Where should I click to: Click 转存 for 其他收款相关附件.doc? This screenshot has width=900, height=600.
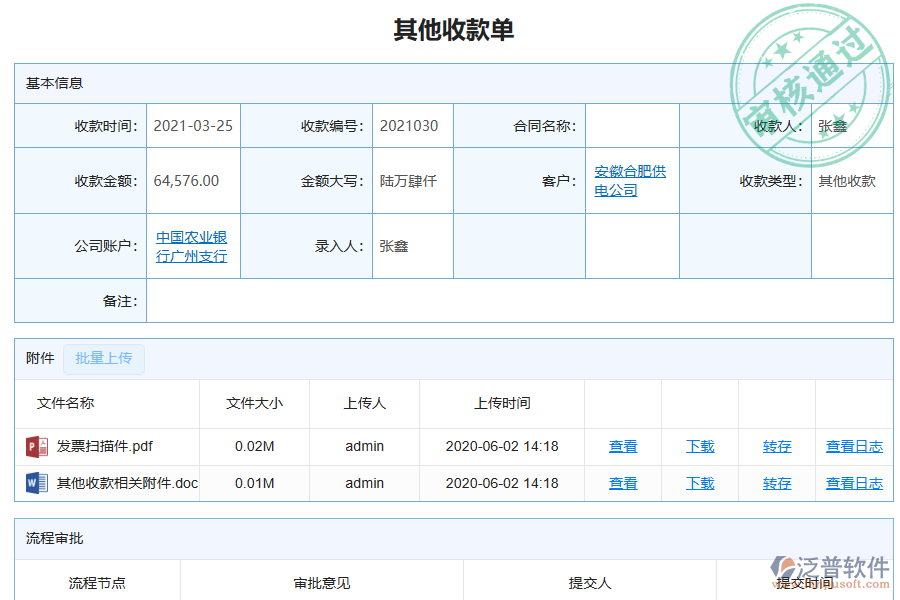tap(777, 483)
